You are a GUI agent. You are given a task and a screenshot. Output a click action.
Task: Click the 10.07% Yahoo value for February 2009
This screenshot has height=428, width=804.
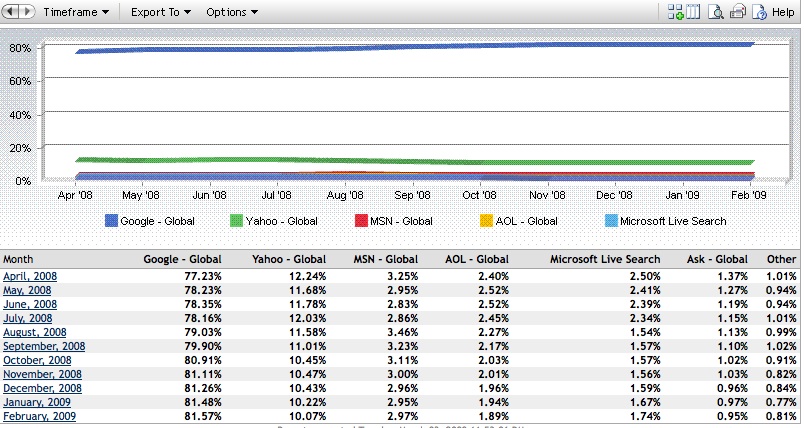pyautogui.click(x=308, y=416)
